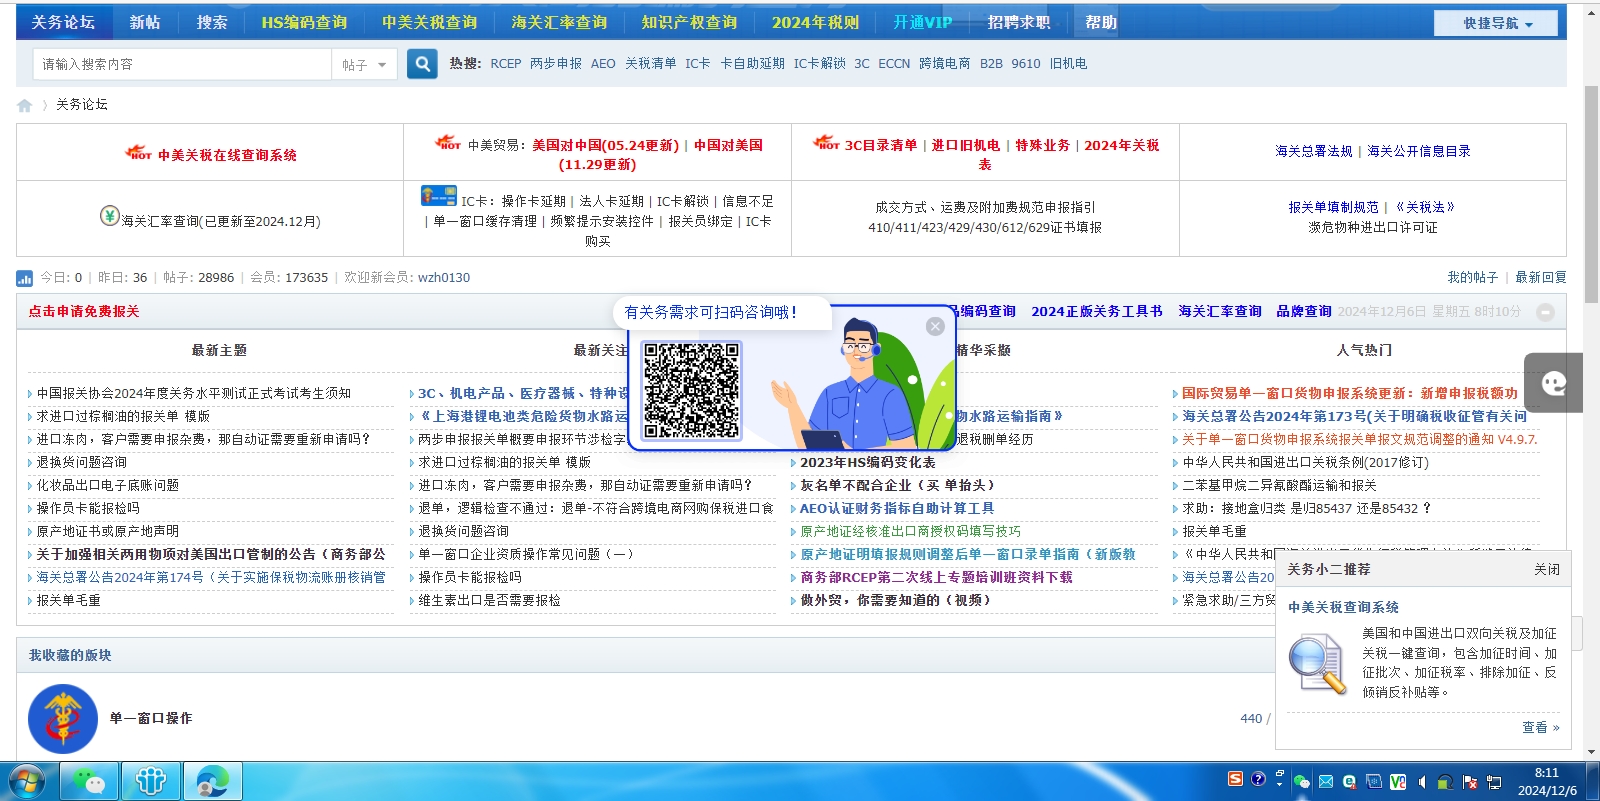
Task: Click the search content input field
Action: pos(183,64)
